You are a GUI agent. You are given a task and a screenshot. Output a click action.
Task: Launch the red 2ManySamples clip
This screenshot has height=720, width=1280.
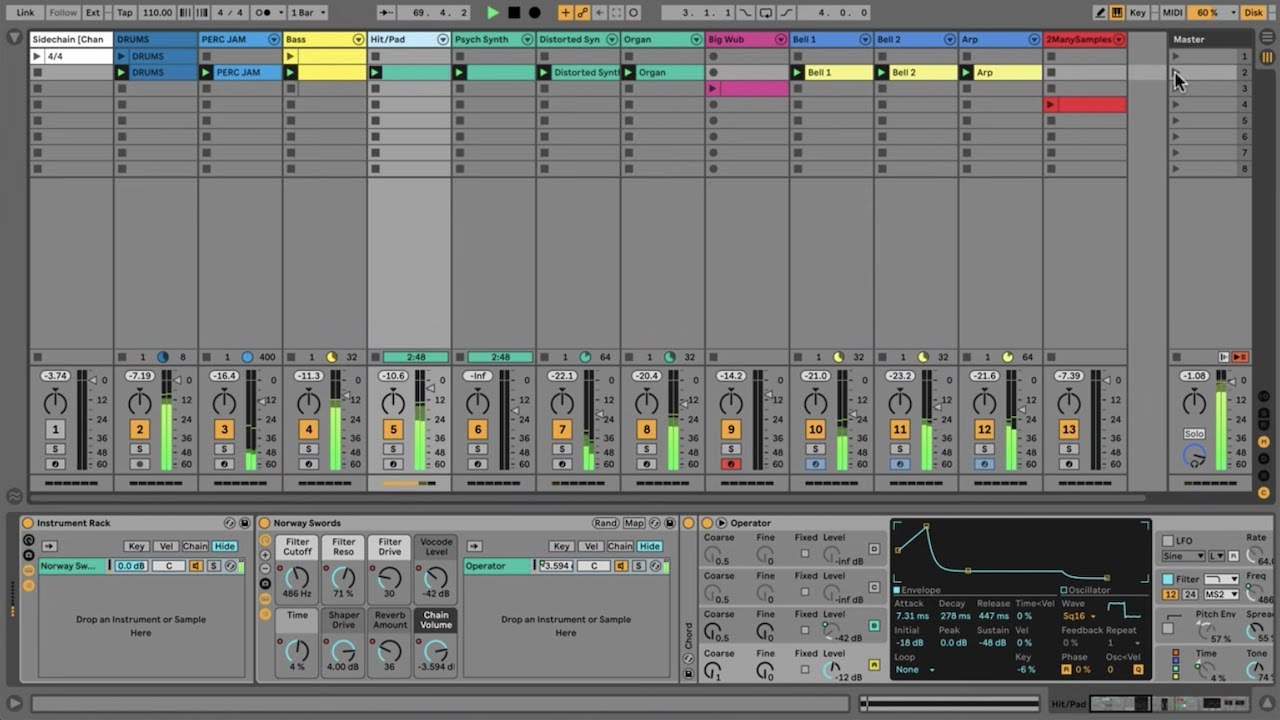[x=1050, y=105]
